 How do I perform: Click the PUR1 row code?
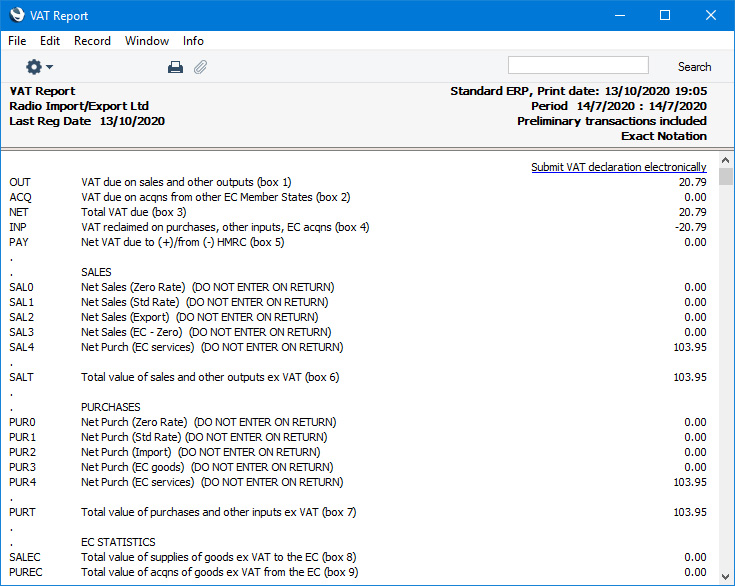tap(22, 437)
